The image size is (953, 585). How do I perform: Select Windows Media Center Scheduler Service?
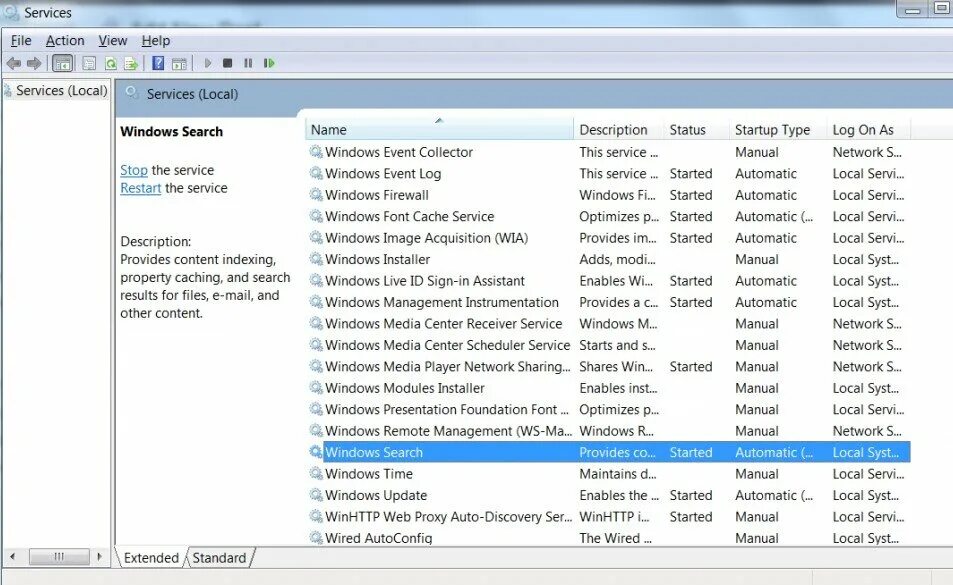click(x=608, y=344)
